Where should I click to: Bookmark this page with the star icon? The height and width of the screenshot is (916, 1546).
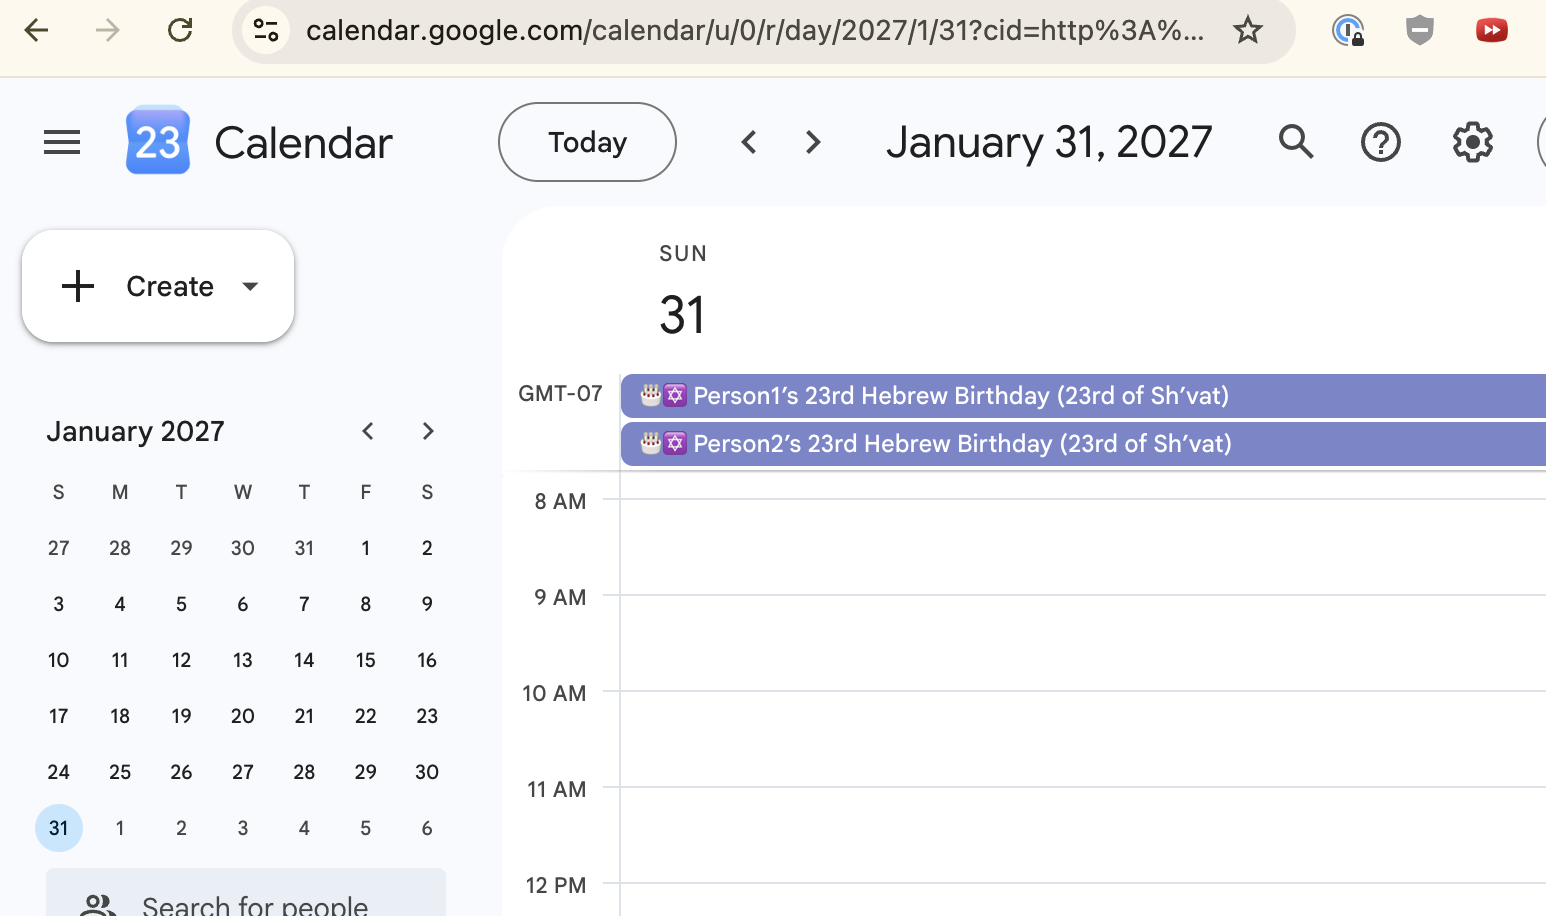[x=1247, y=30]
